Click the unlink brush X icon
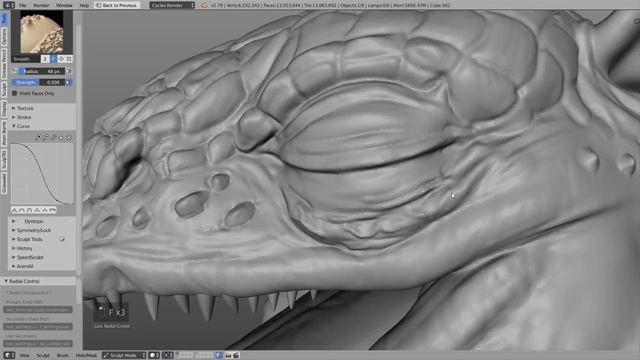640x360 pixels. 69,59
